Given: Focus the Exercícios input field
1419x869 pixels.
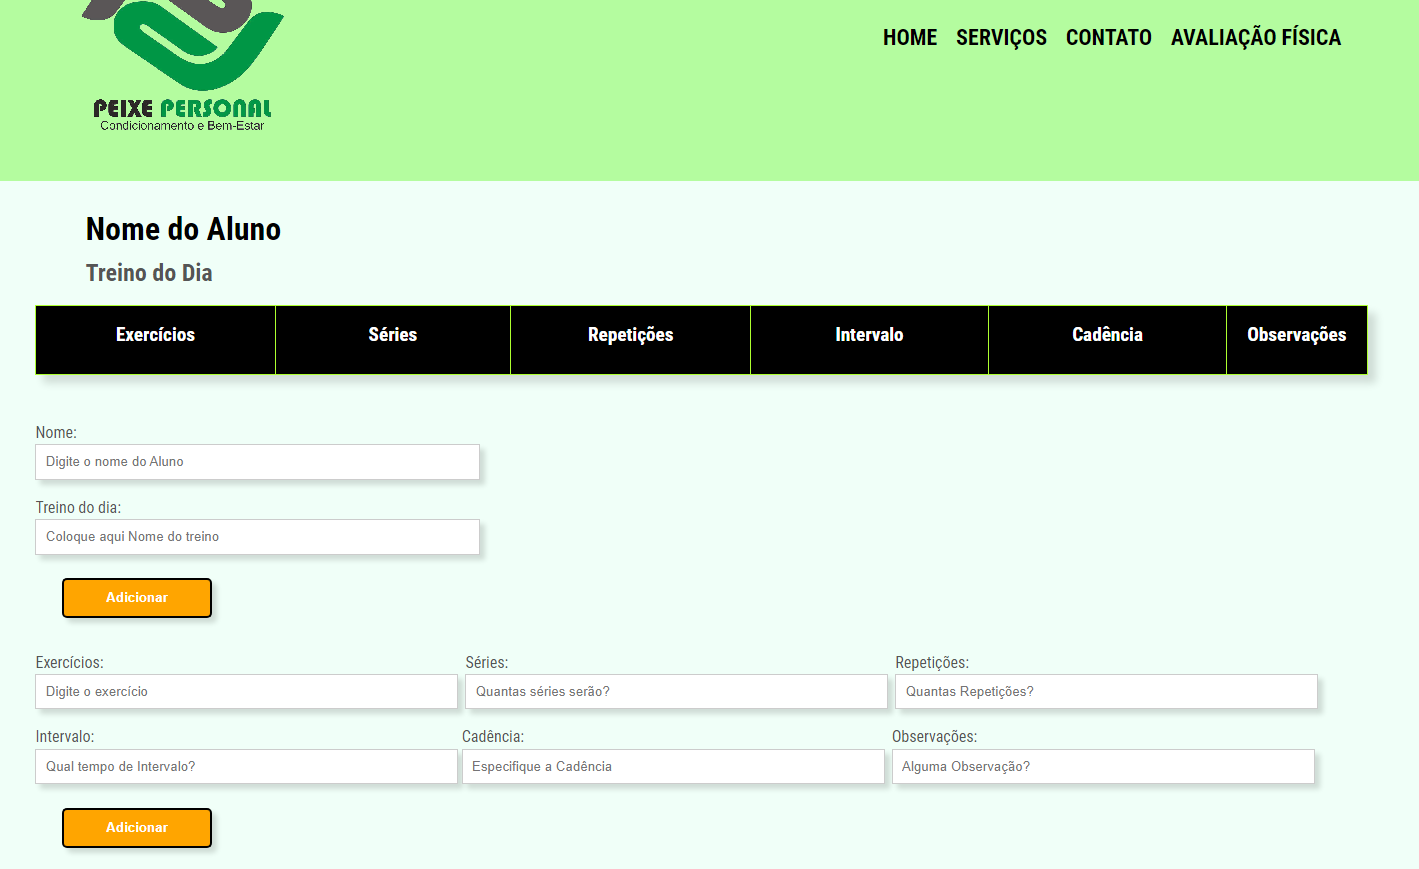Looking at the screenshot, I should [247, 692].
